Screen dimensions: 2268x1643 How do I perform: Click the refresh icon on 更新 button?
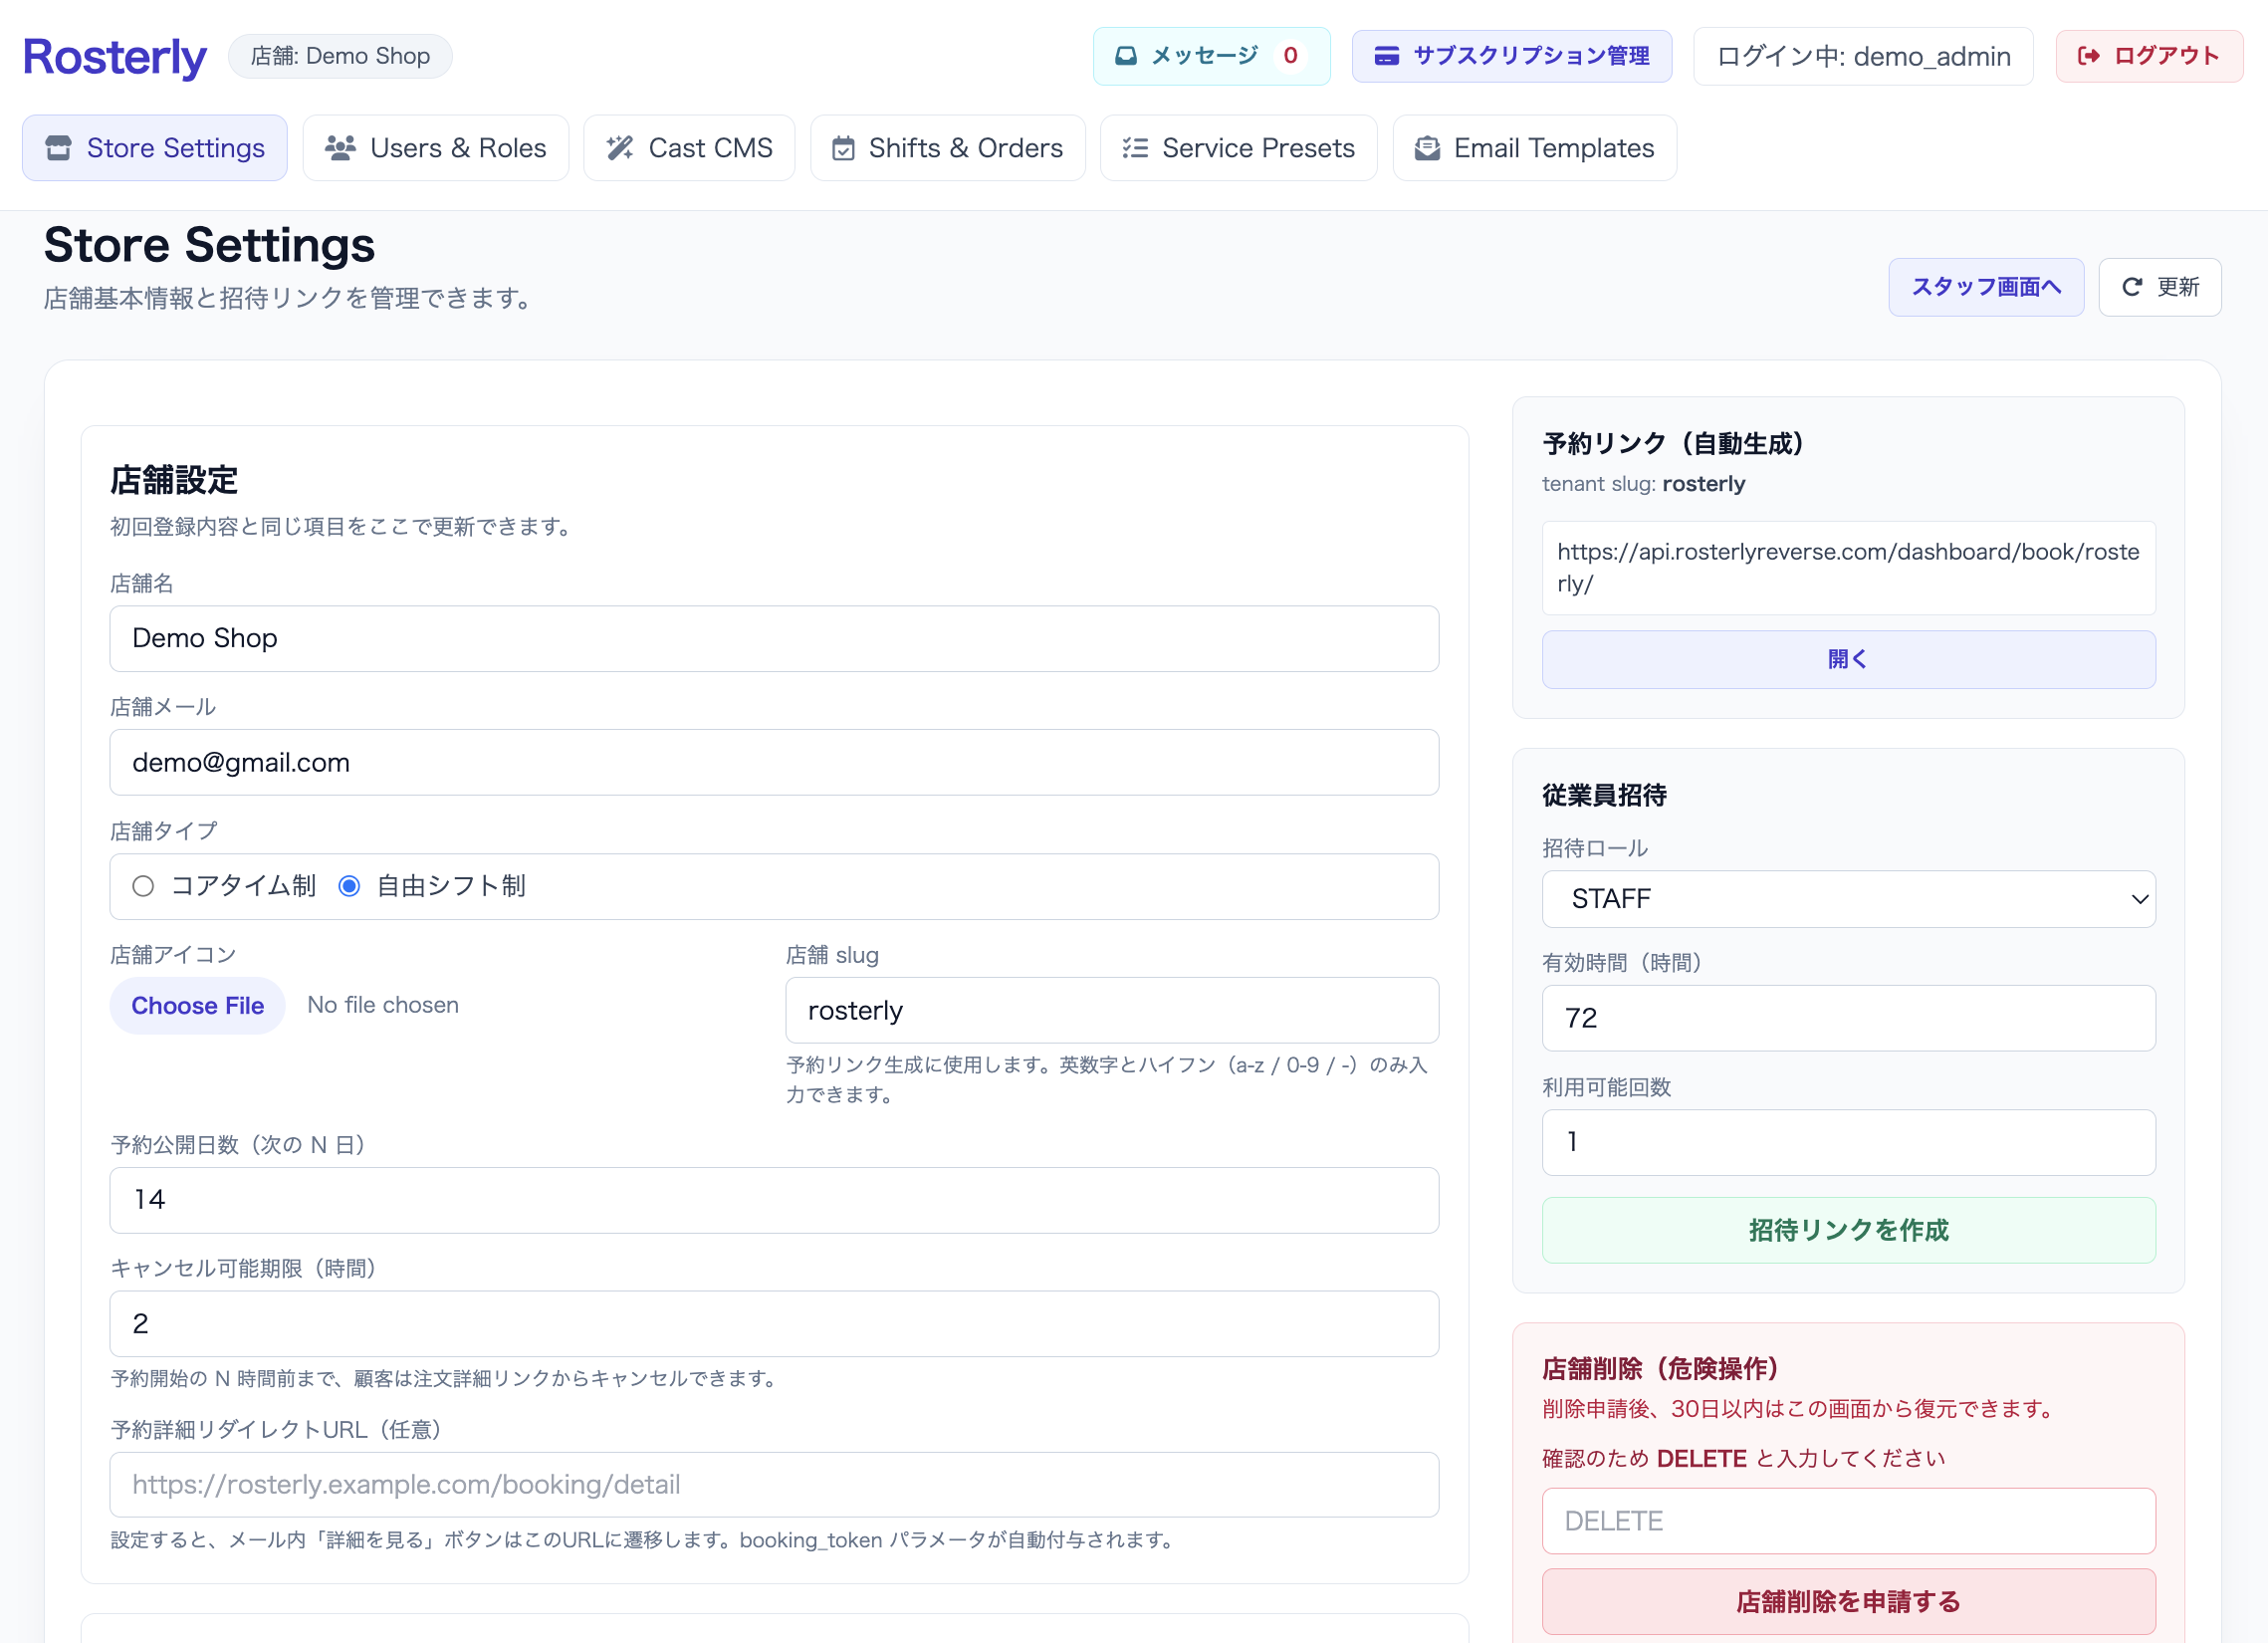point(2131,287)
